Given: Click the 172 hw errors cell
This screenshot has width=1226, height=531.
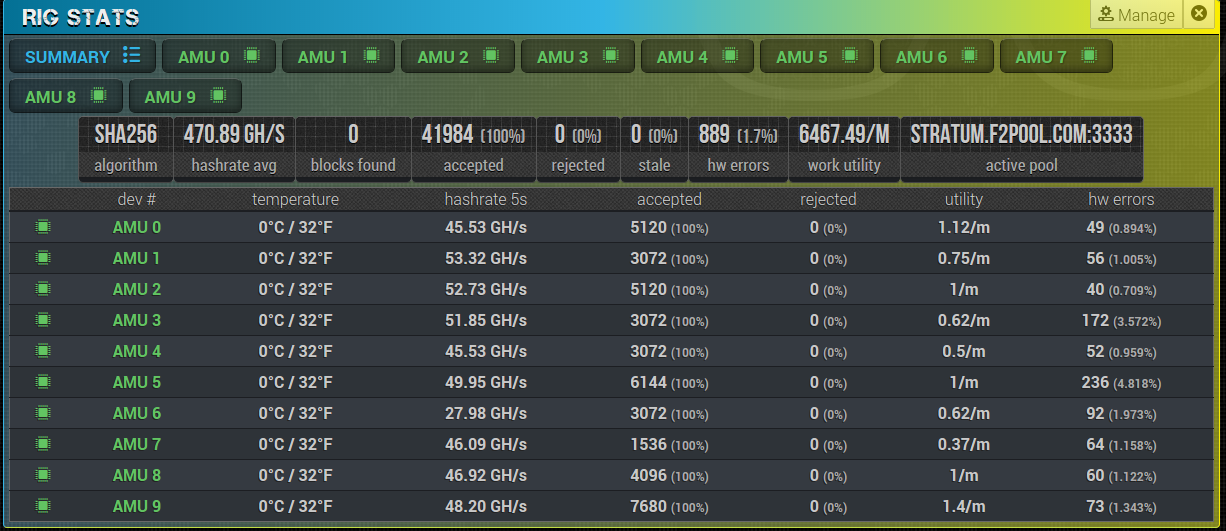Looking at the screenshot, I should coord(1119,320).
